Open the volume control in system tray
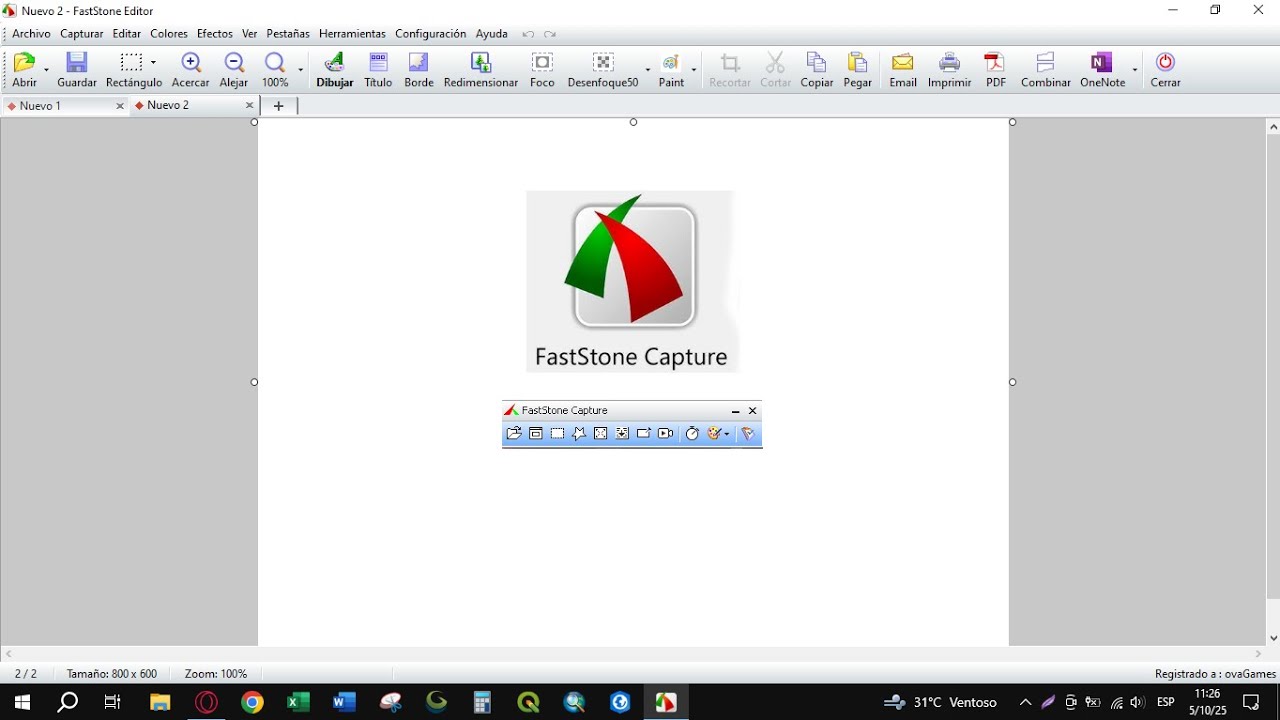 (x=1137, y=702)
